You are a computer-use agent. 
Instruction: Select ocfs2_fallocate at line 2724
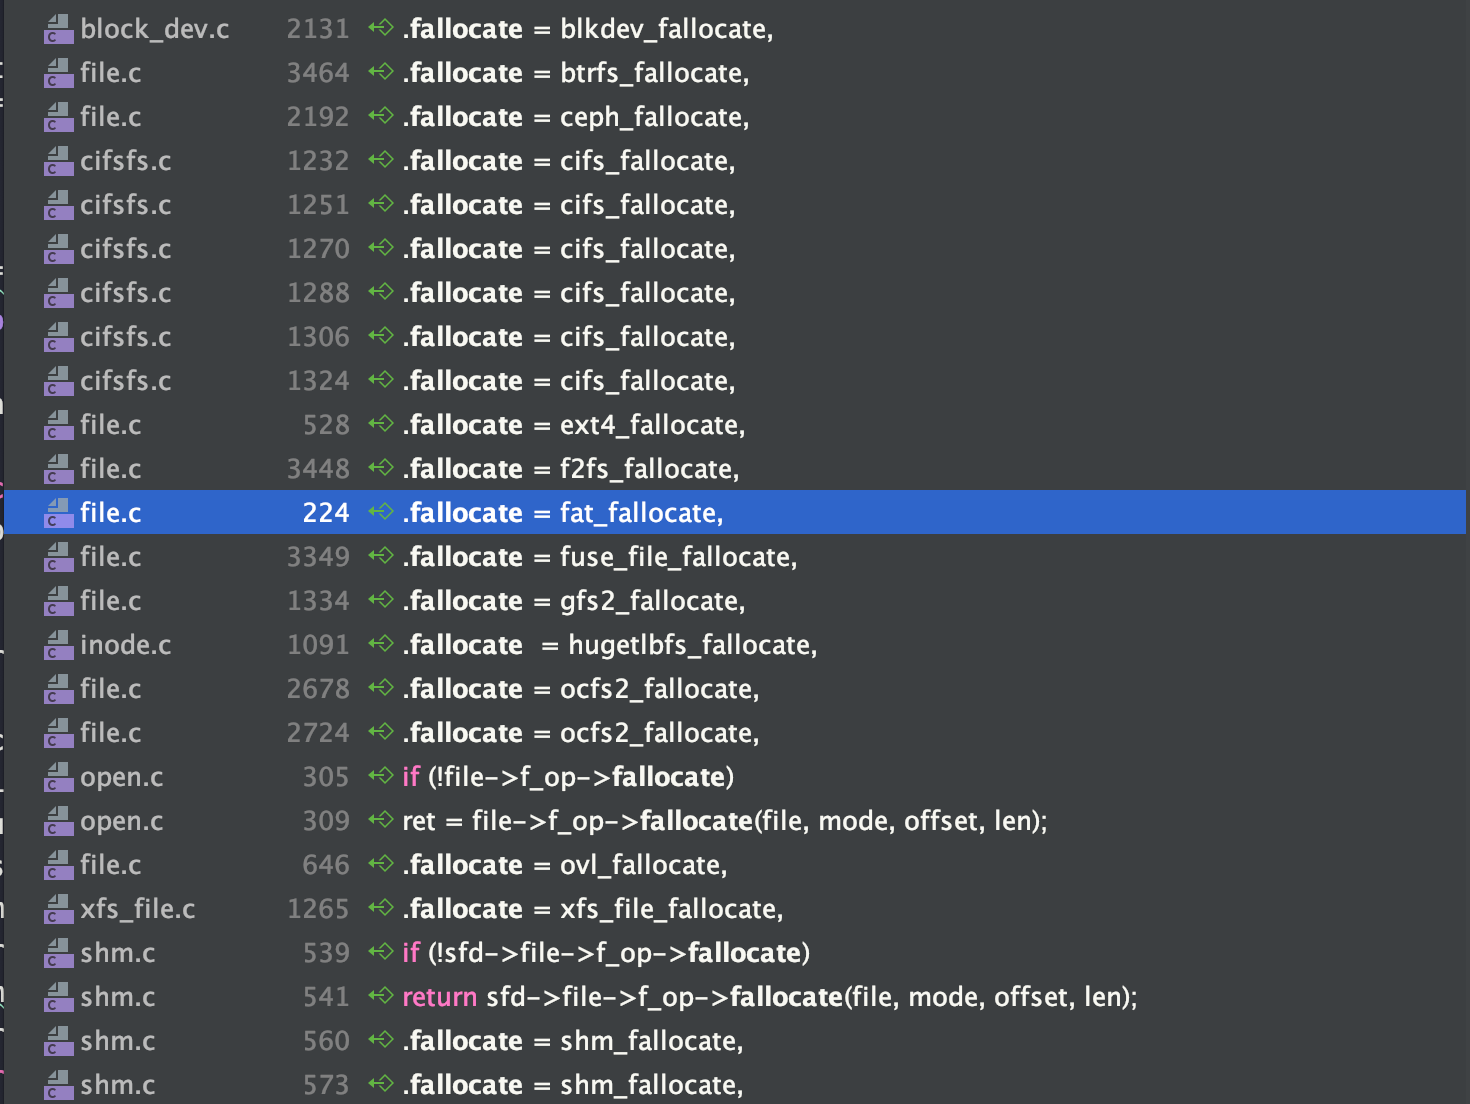(736, 733)
